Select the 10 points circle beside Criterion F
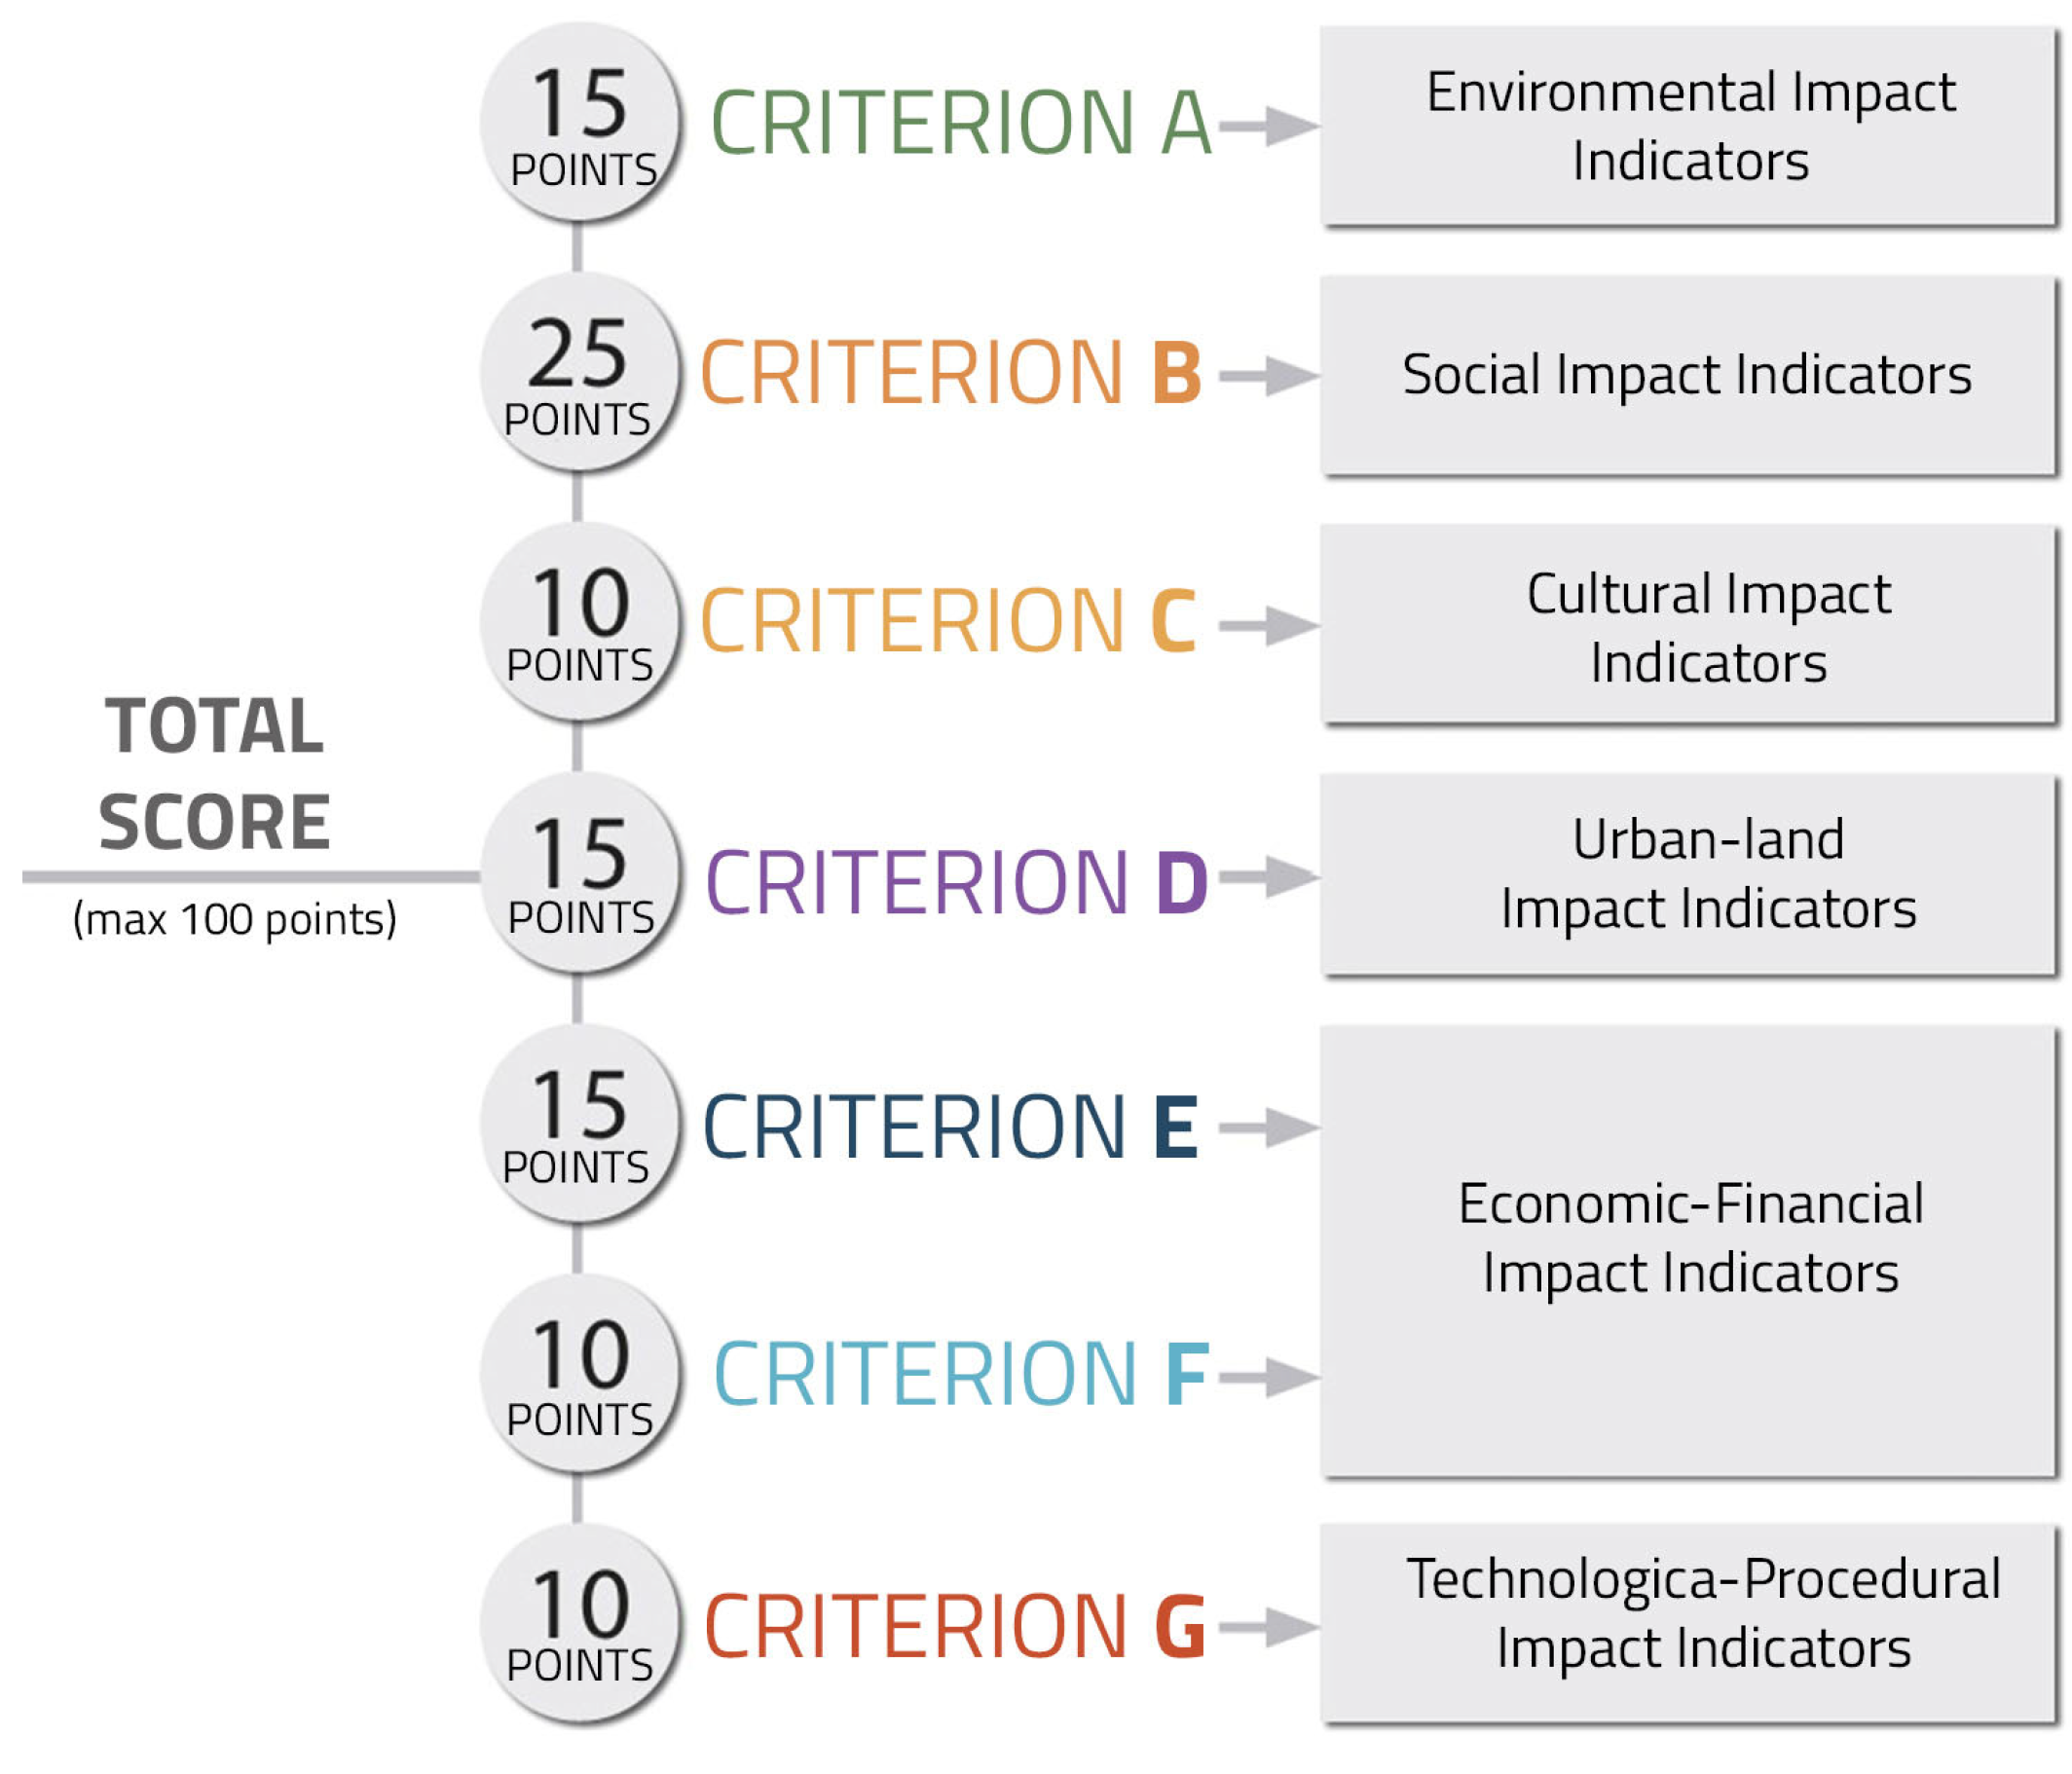This screenshot has width=2072, height=1774. [579, 1375]
